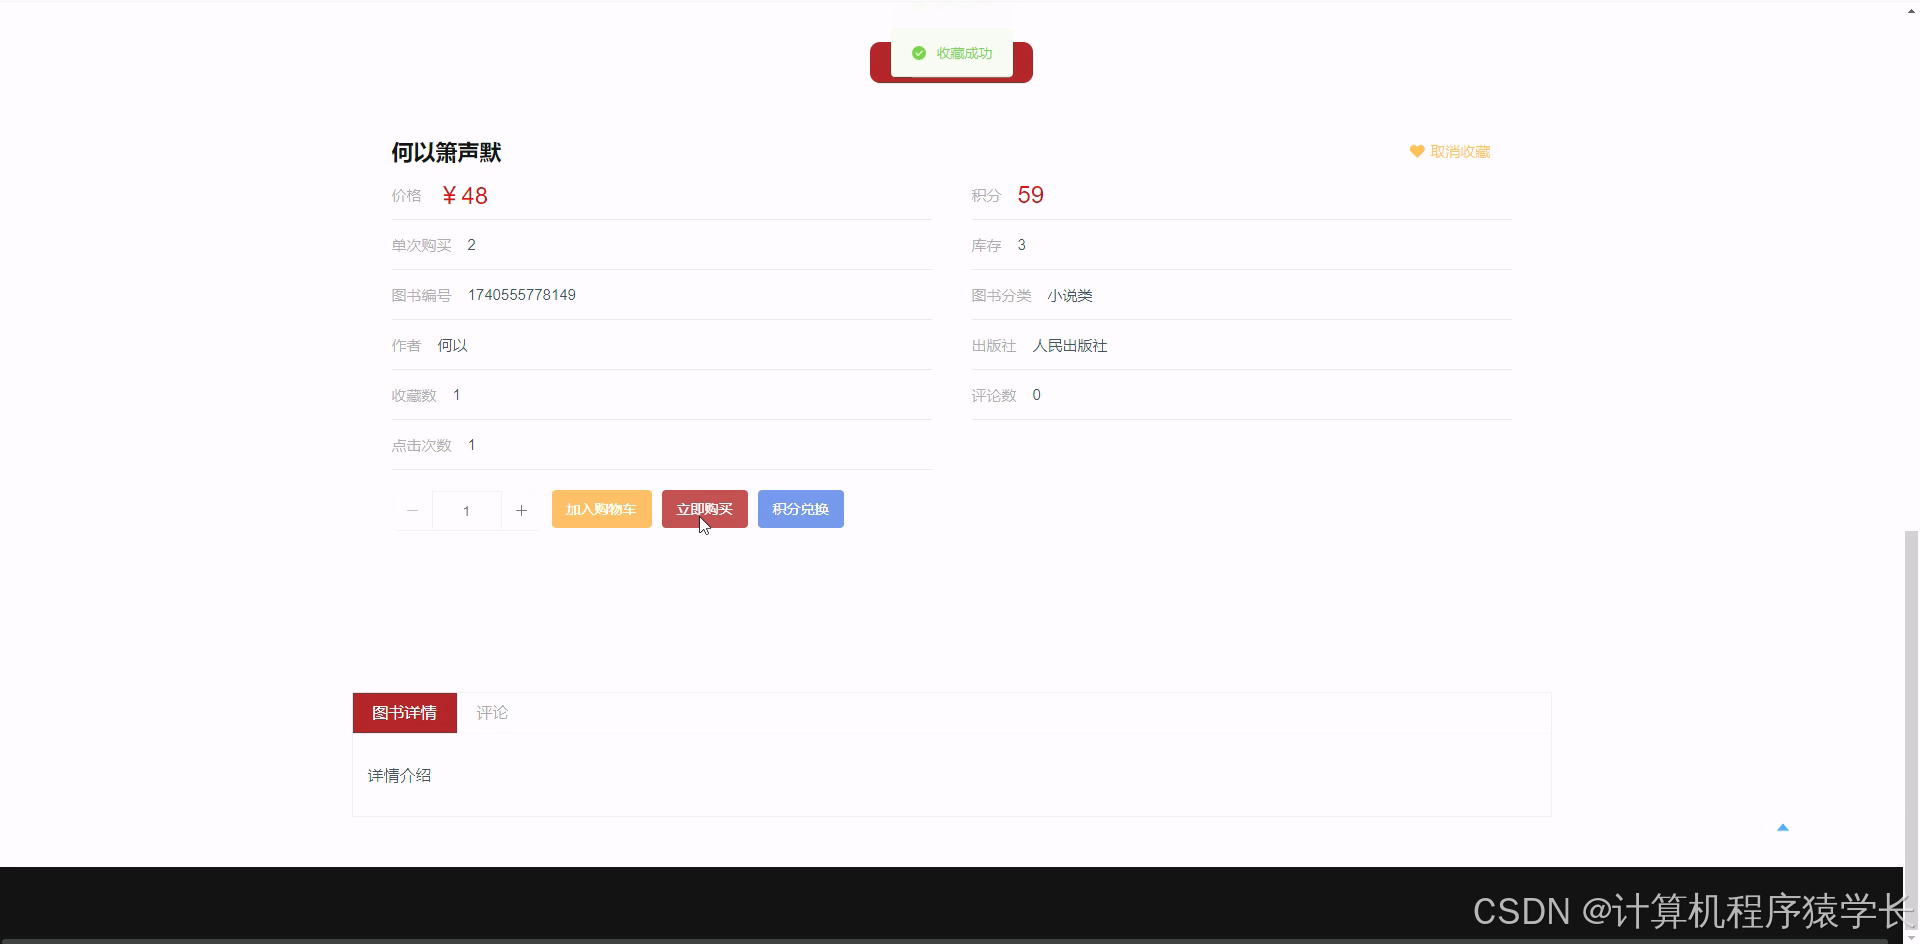The height and width of the screenshot is (944, 1920).
Task: Click the 单次购买 label
Action: click(x=421, y=246)
